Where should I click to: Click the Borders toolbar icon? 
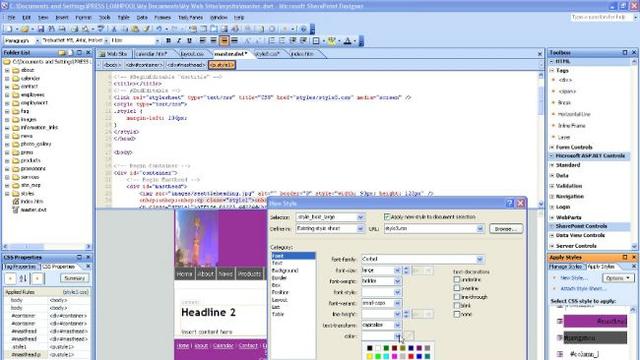click(316, 41)
